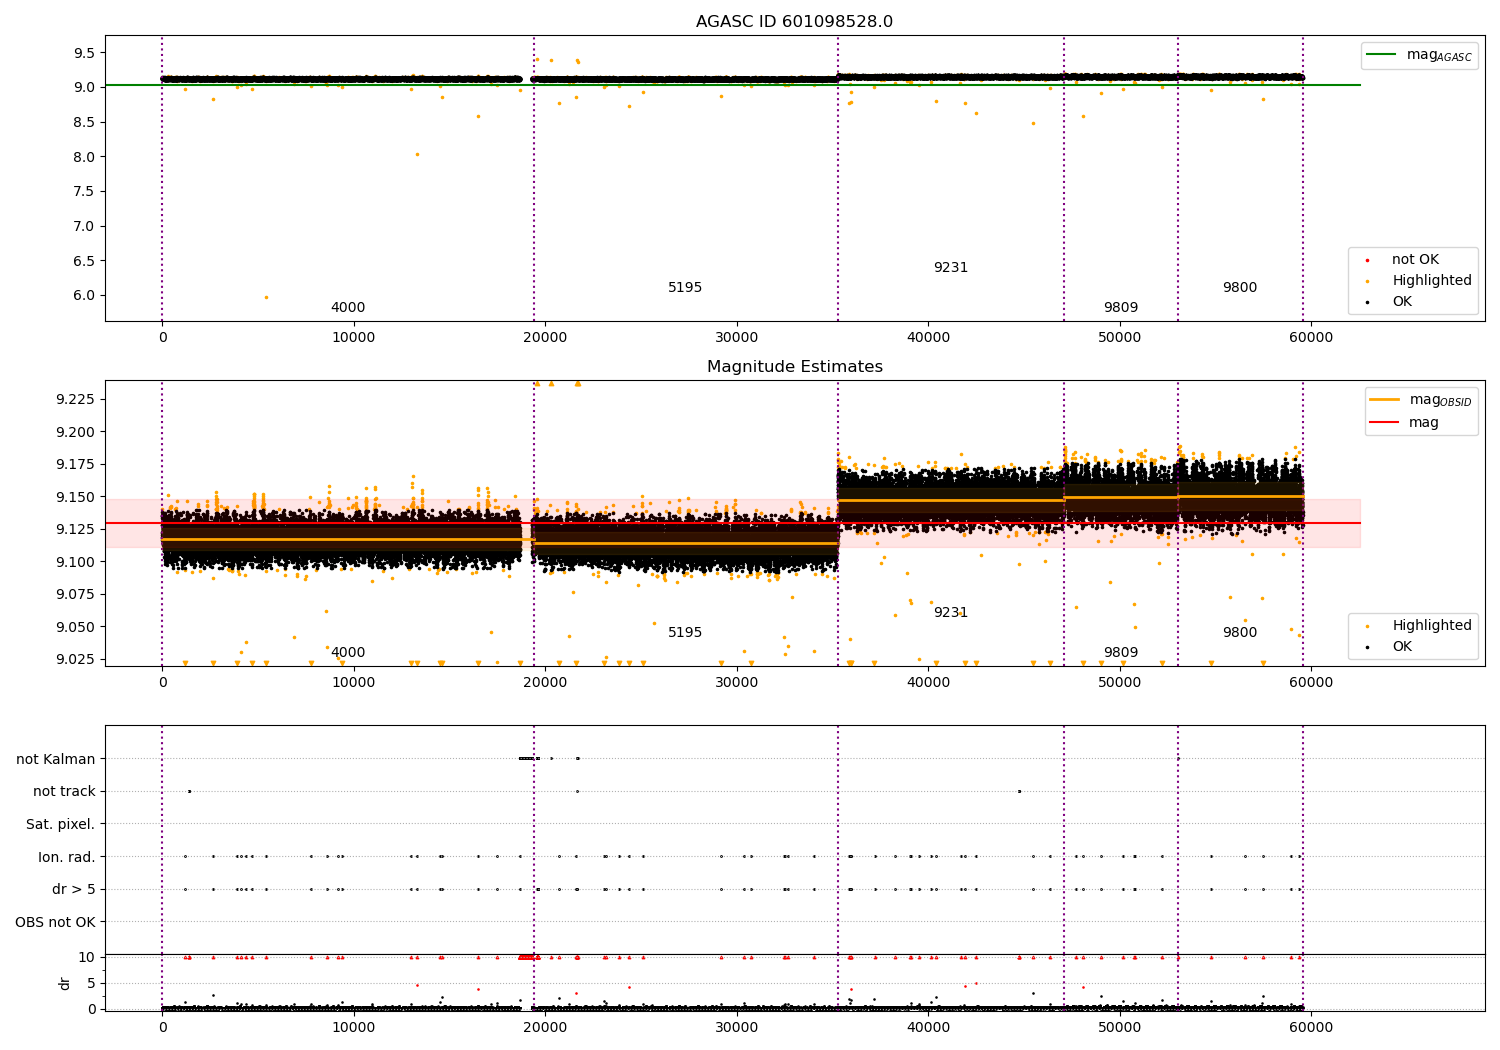Click the 9.125 y-axis tick label
This screenshot has height=1050, width=1500.
pos(76,530)
